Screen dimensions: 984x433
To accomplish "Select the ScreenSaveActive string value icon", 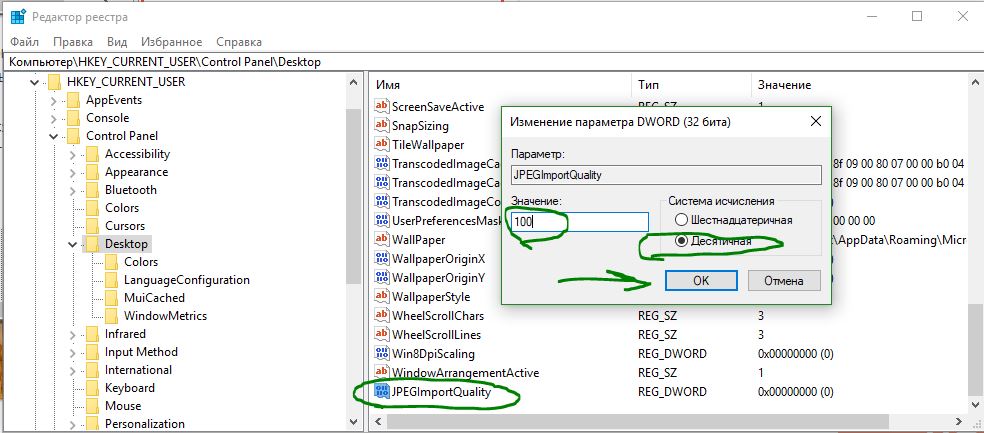I will (x=382, y=107).
